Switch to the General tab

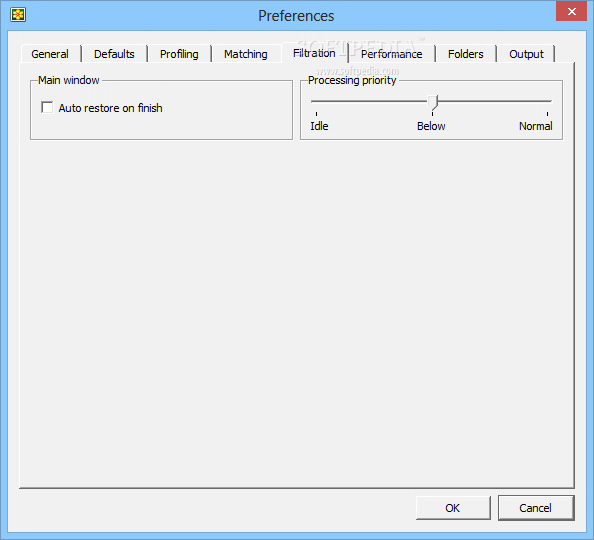[x=50, y=54]
